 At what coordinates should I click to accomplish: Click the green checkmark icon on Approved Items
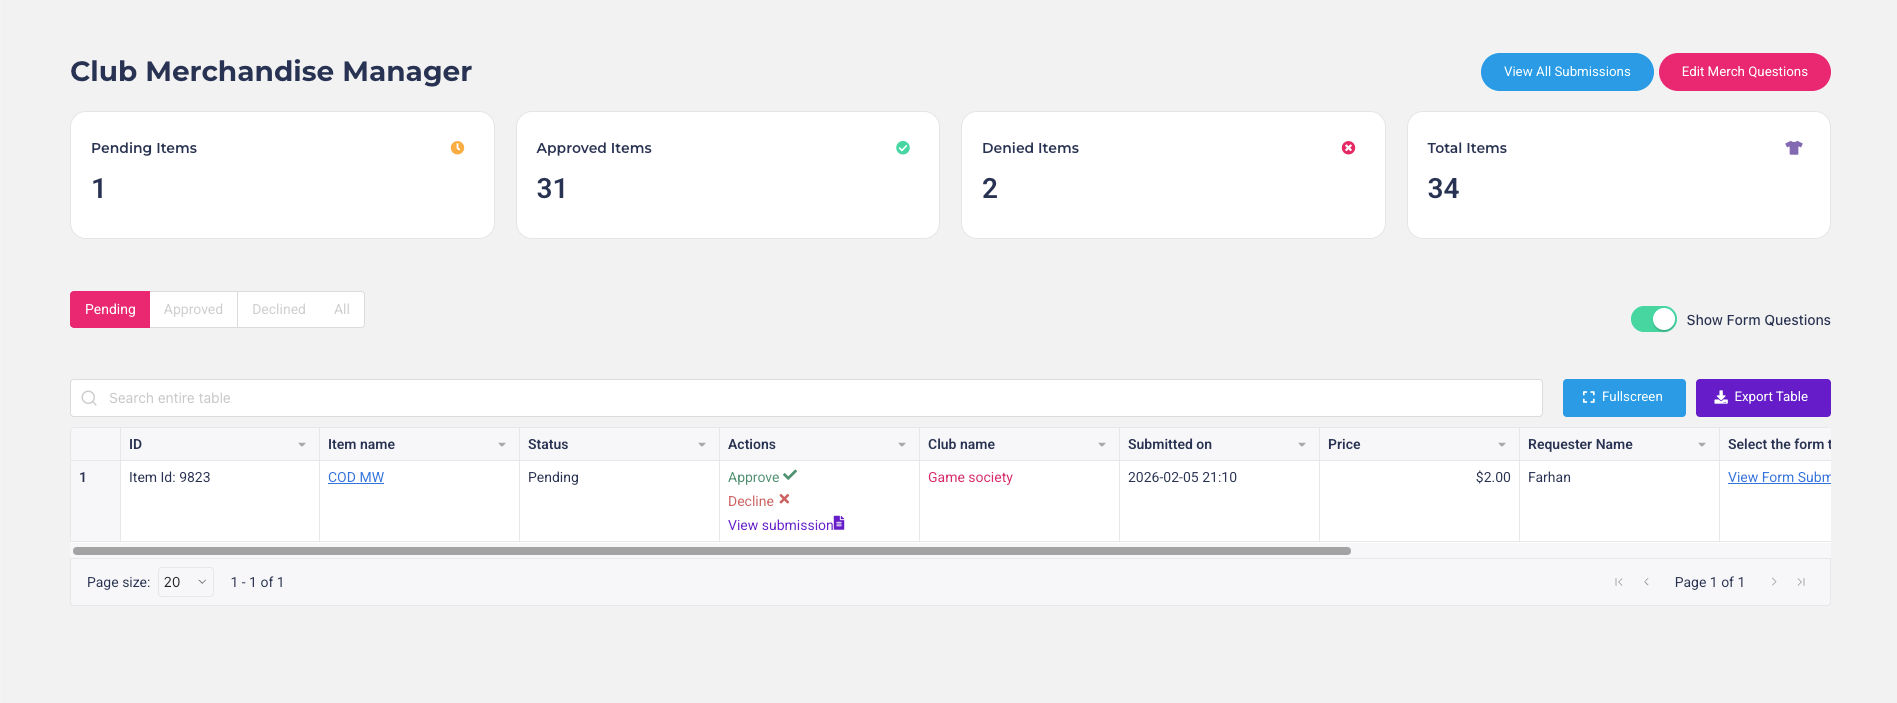[x=903, y=148]
